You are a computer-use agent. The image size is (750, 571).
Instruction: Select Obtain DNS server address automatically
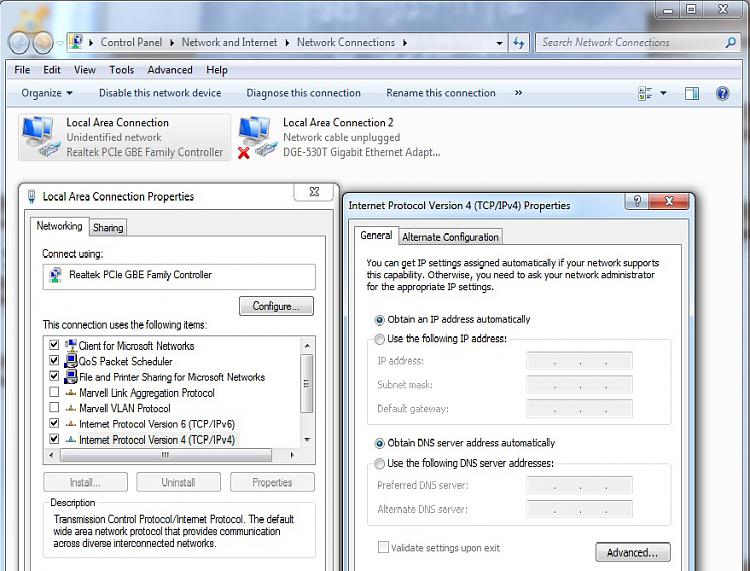click(379, 444)
